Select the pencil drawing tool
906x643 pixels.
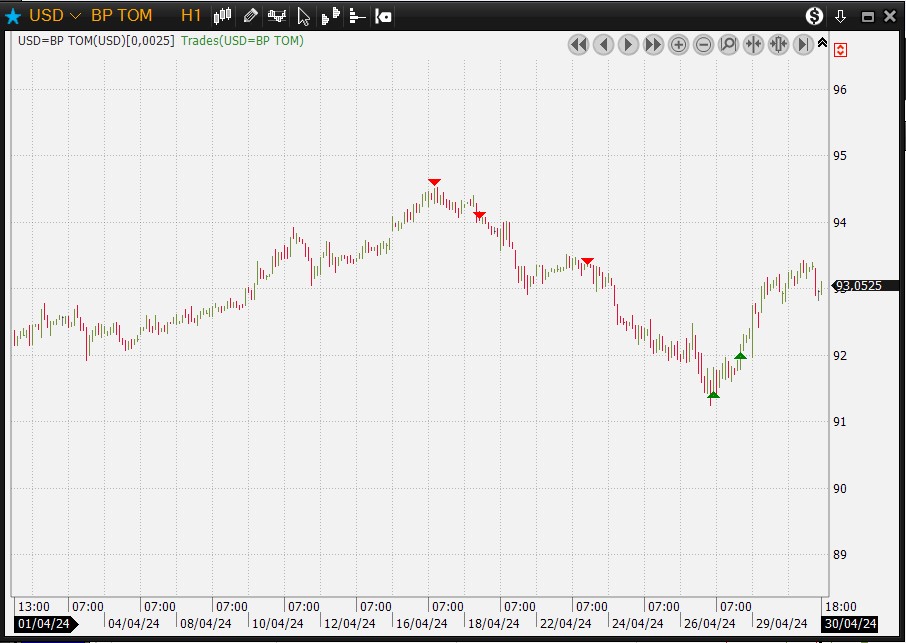(x=250, y=16)
